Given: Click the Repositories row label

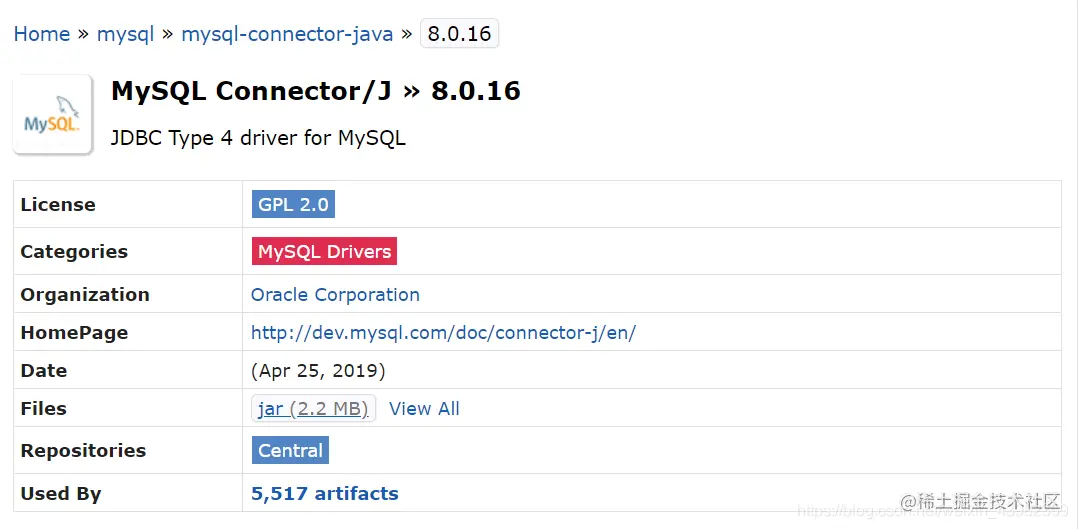Looking at the screenshot, I should pos(83,451).
